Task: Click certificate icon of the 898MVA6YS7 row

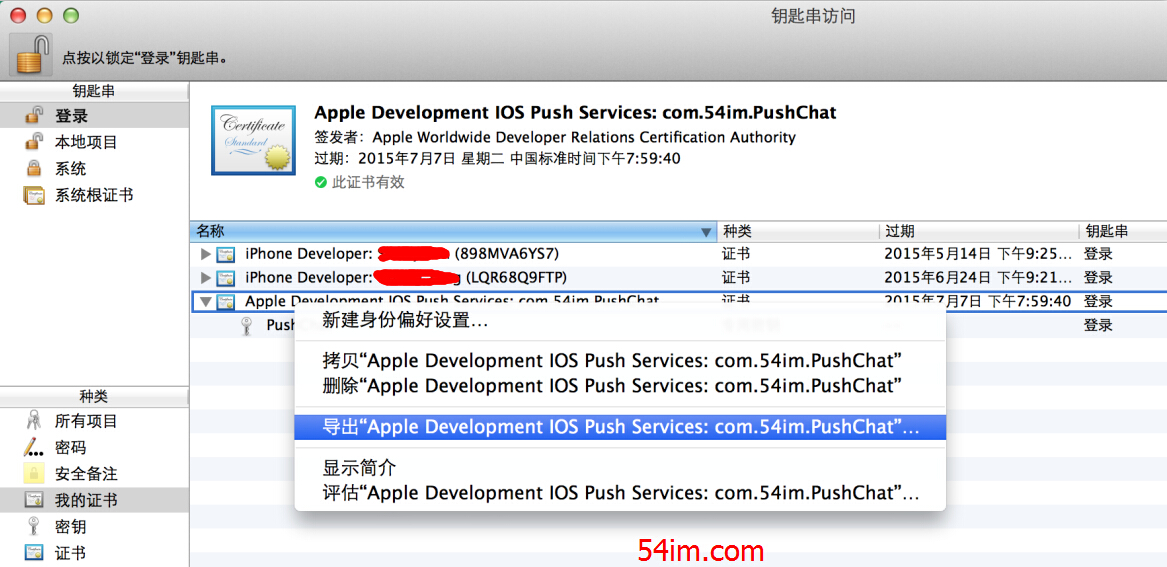Action: (226, 254)
